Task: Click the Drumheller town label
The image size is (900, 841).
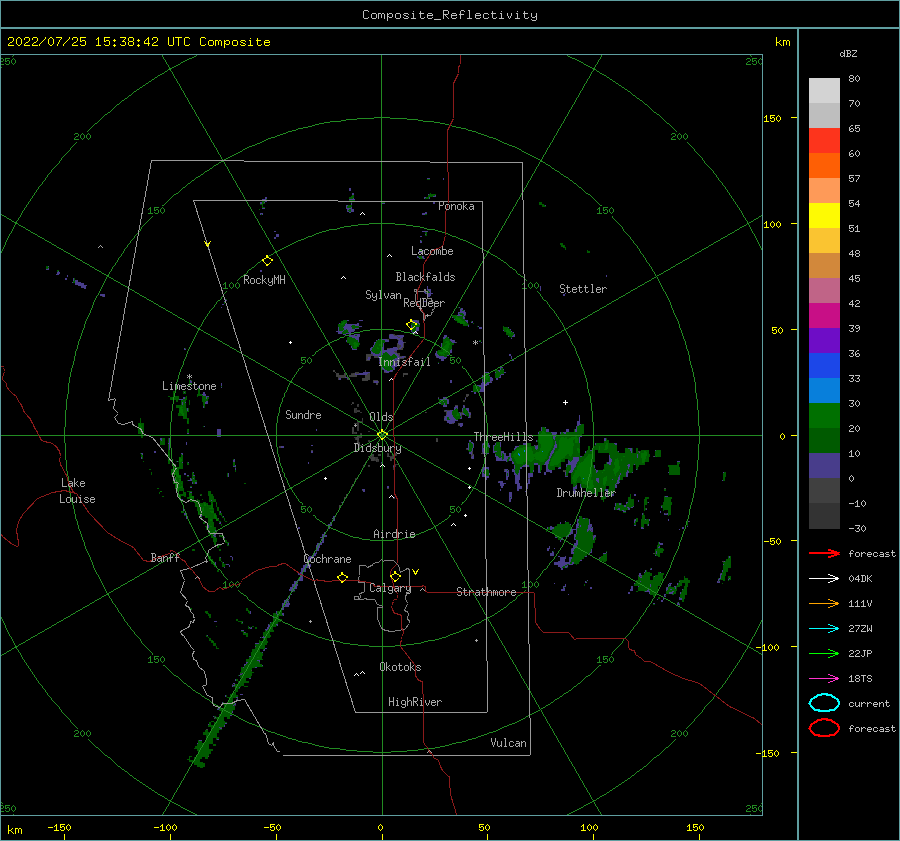Action: pyautogui.click(x=586, y=493)
